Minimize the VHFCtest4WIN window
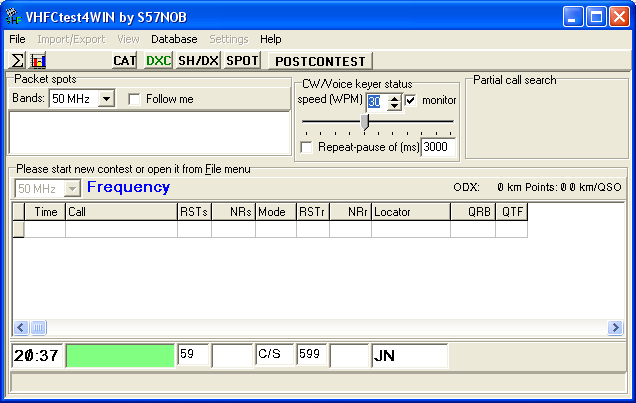The image size is (636, 403). [572, 17]
